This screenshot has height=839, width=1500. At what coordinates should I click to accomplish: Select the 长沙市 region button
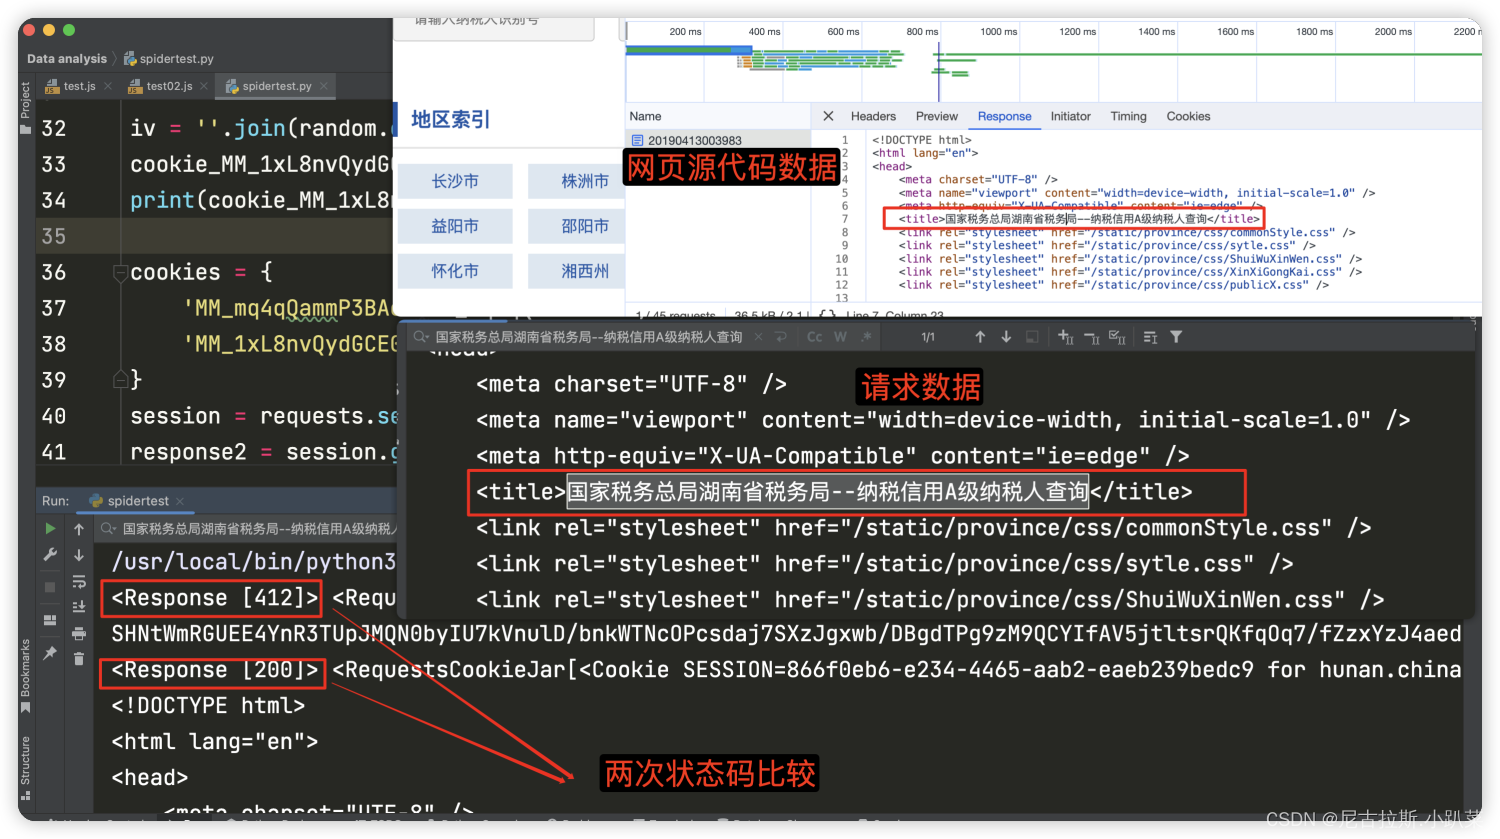coord(455,181)
